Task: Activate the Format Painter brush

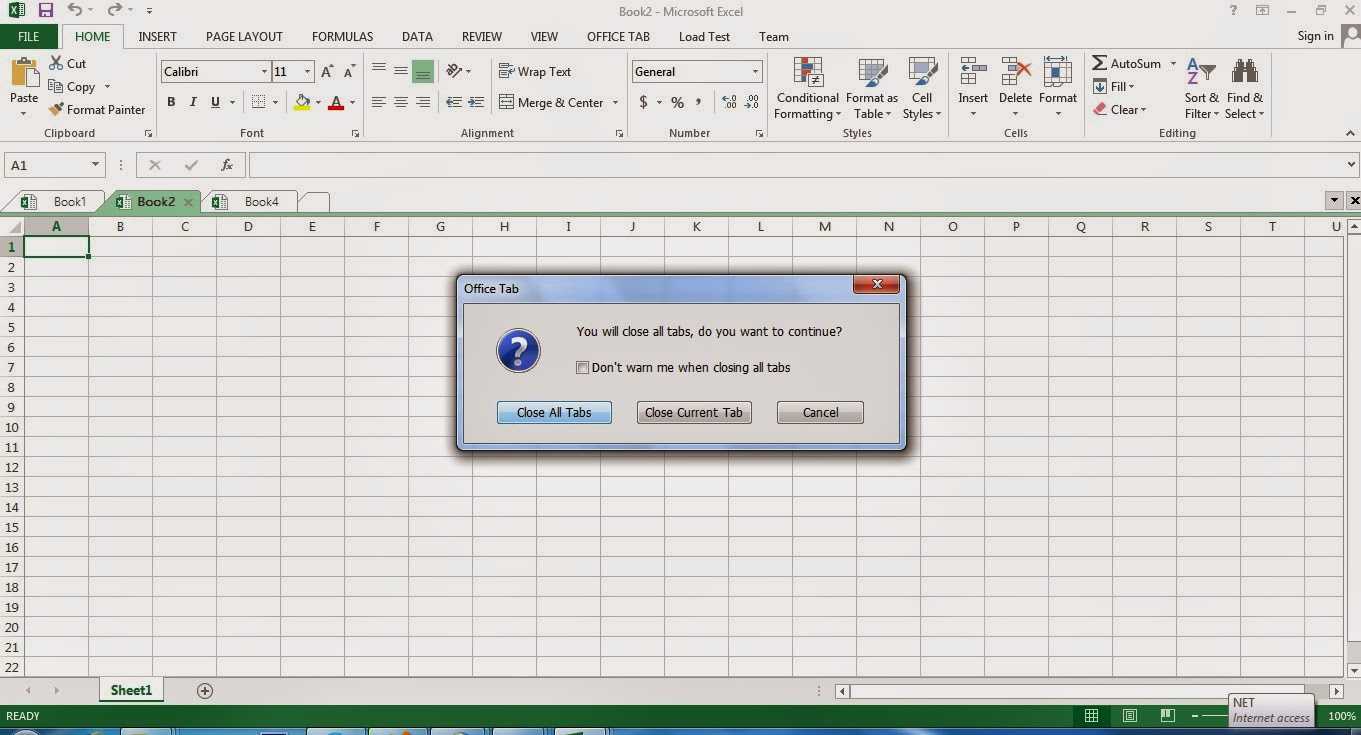Action: (x=56, y=110)
